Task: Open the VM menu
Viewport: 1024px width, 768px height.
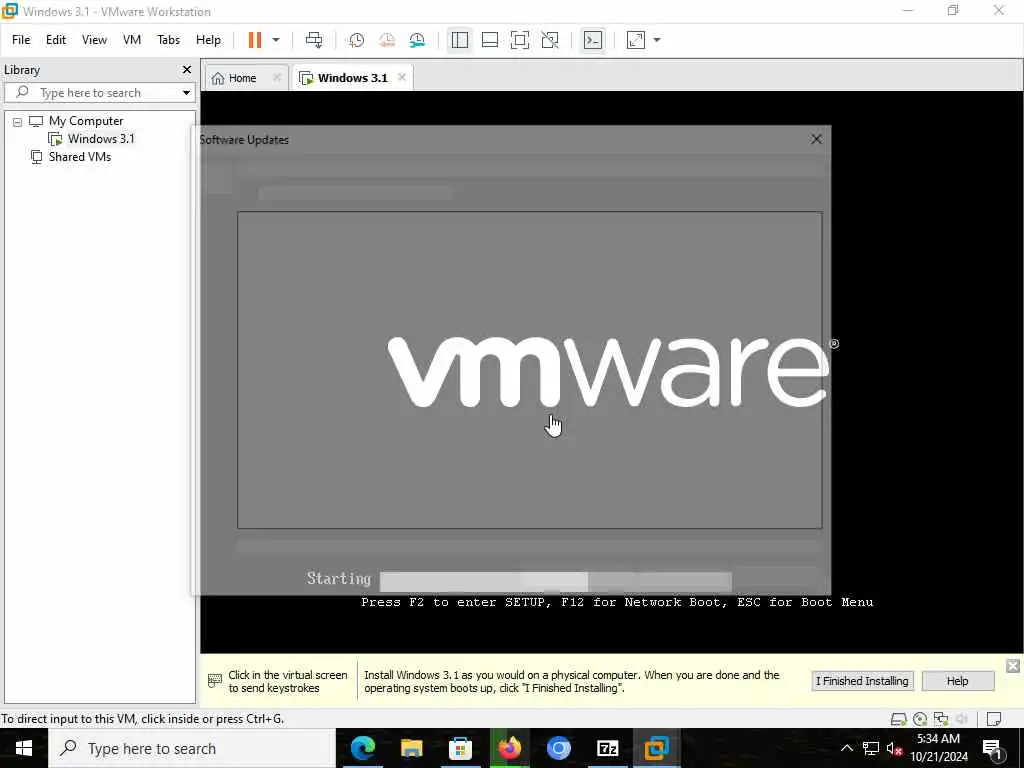Action: click(132, 40)
